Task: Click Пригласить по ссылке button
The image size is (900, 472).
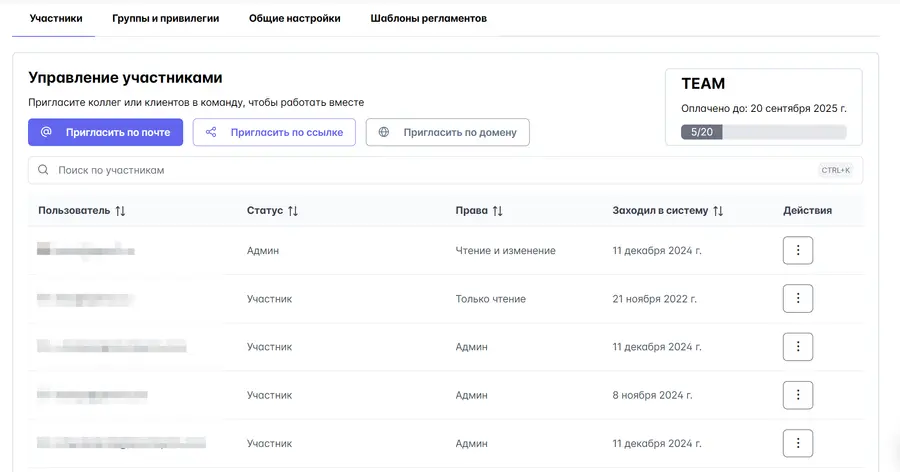Action: pos(274,132)
